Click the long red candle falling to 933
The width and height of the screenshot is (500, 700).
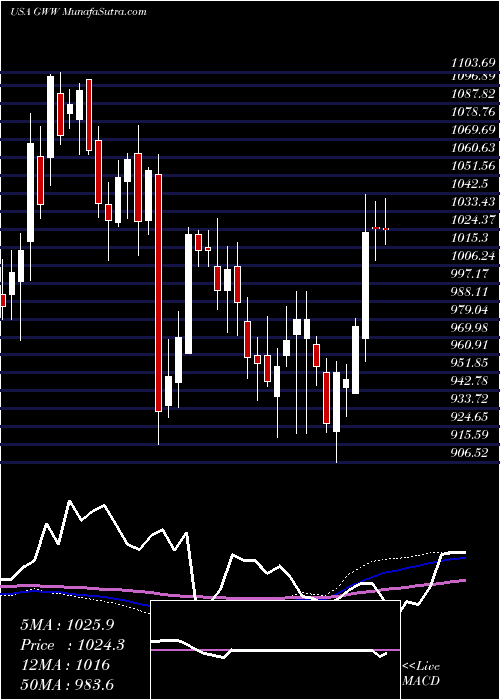coord(158,293)
